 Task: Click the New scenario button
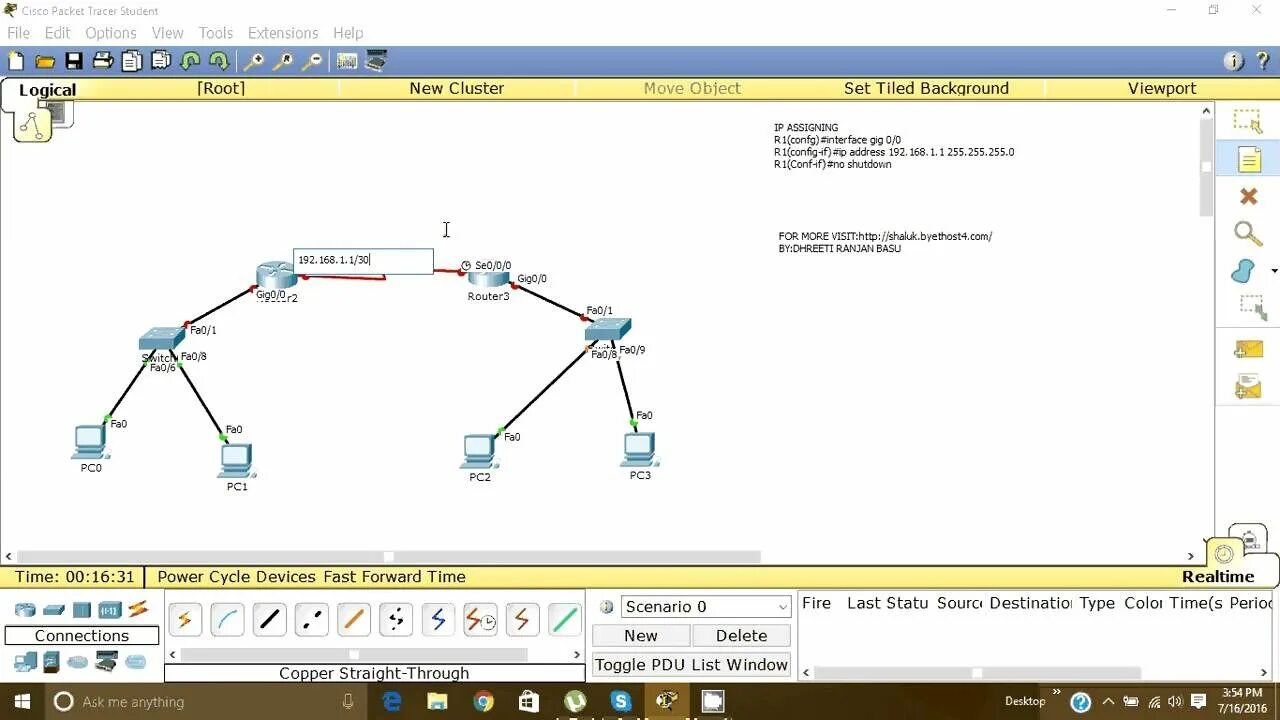tap(641, 636)
